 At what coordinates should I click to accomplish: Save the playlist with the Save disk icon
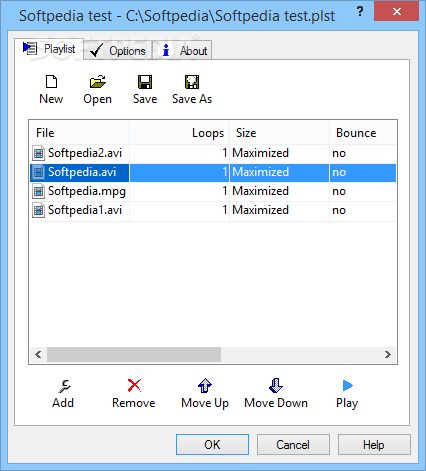pyautogui.click(x=145, y=82)
